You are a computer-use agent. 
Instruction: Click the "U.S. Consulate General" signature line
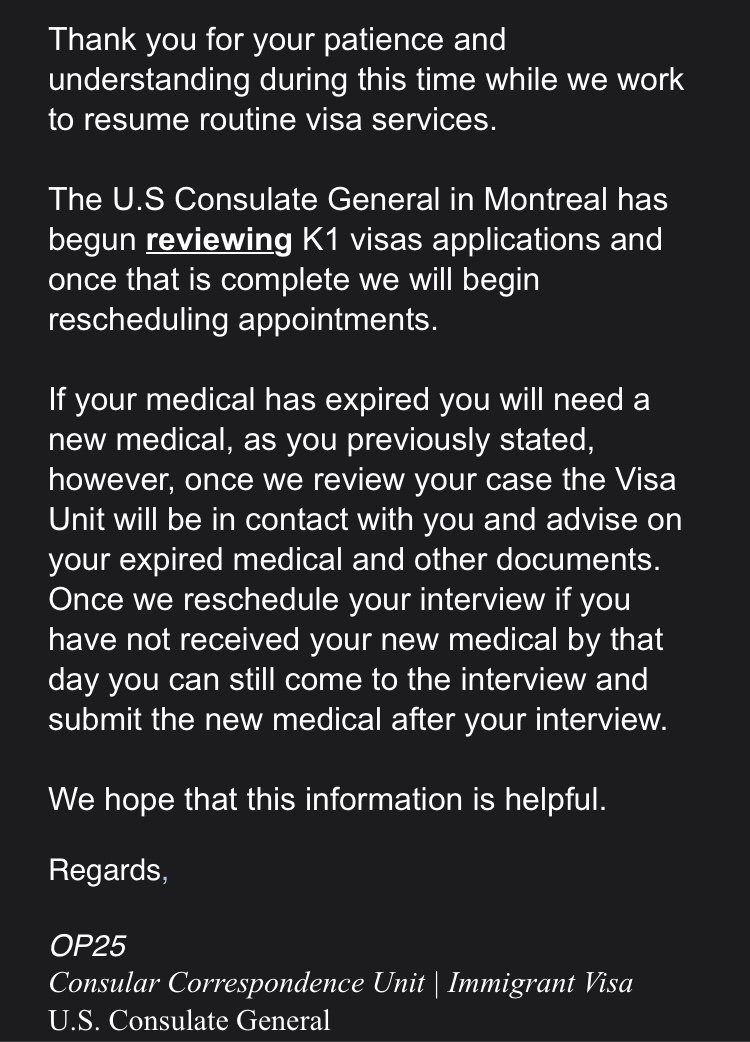click(x=189, y=1021)
